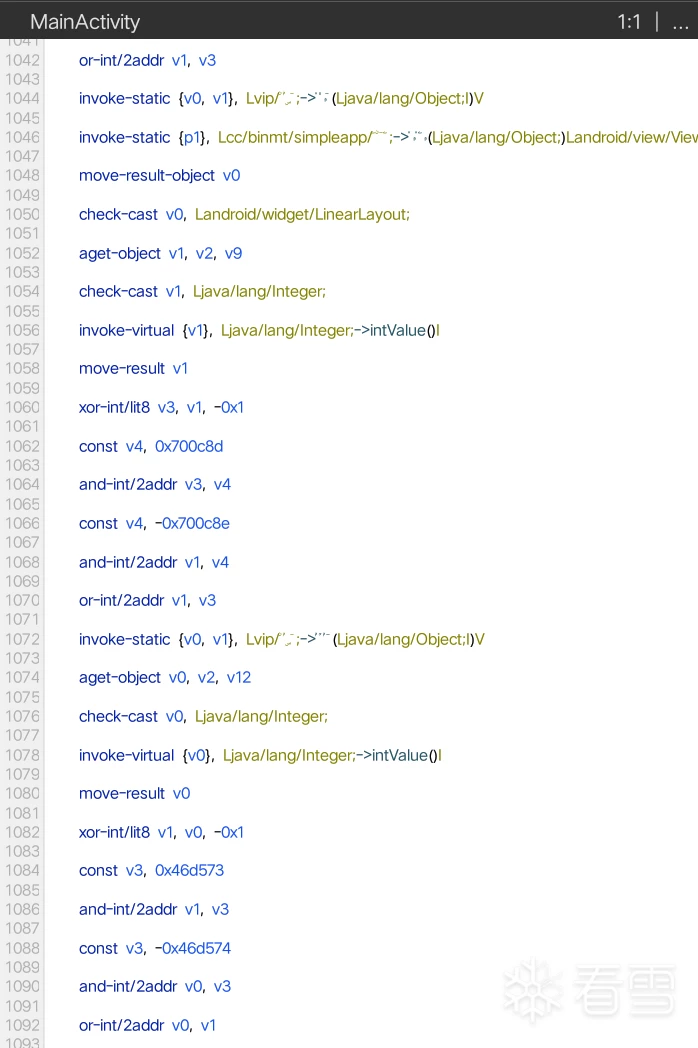The image size is (698, 1048).
Task: Click invoke-virtual {v1} intValue line
Action: pyautogui.click(x=259, y=330)
